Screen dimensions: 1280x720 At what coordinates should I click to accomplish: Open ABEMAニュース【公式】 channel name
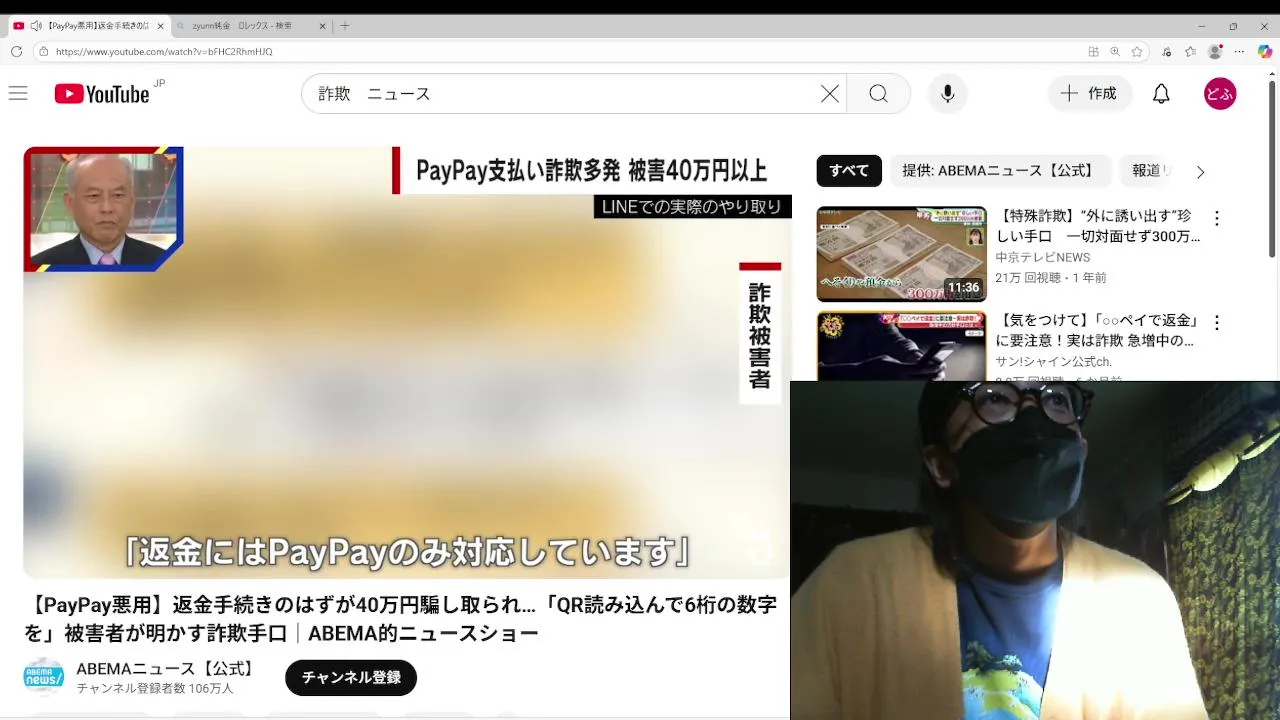point(167,668)
